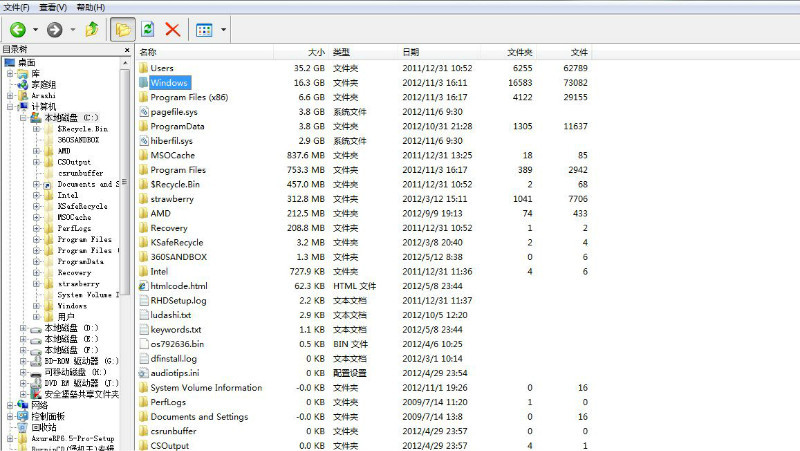The image size is (800, 451).
Task: Select 'csrunbuffer' in the file list
Action: point(173,431)
